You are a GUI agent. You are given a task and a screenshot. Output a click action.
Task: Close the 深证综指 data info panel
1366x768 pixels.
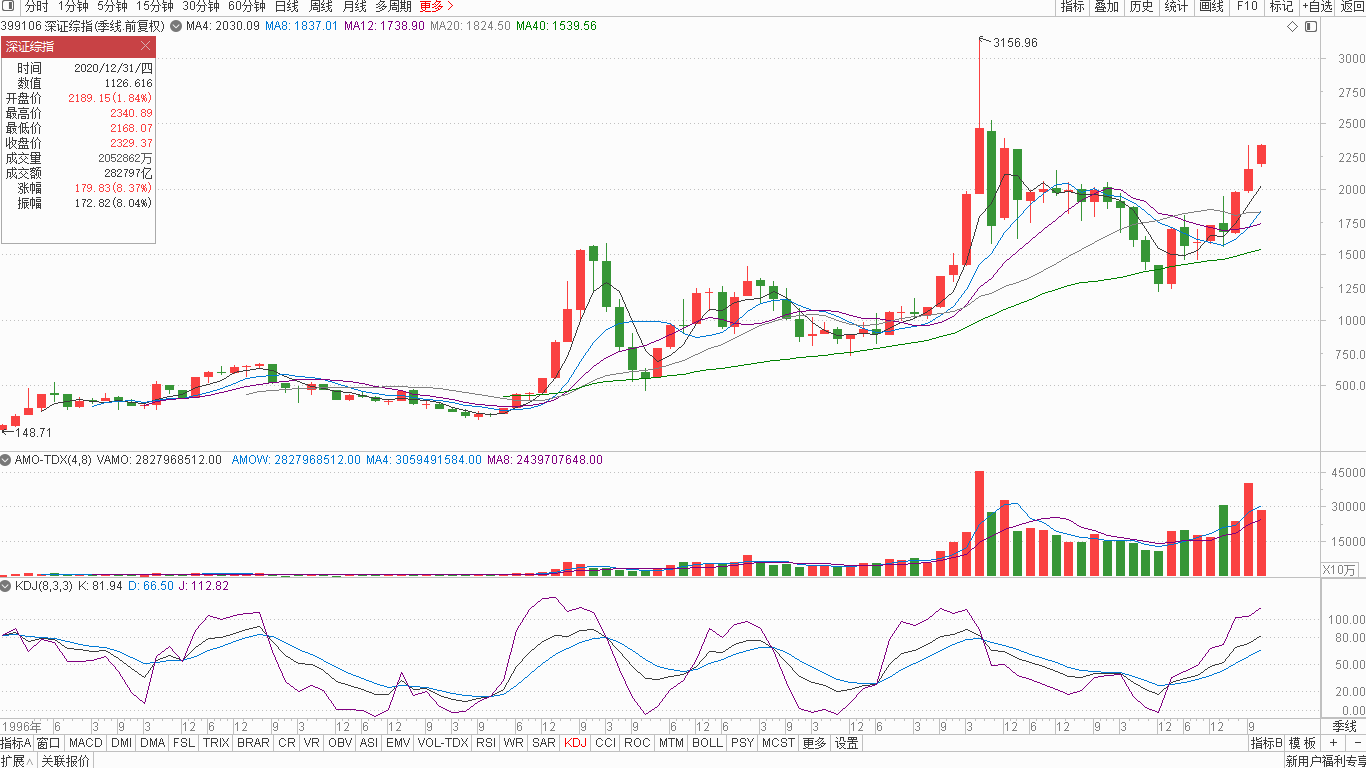[145, 46]
